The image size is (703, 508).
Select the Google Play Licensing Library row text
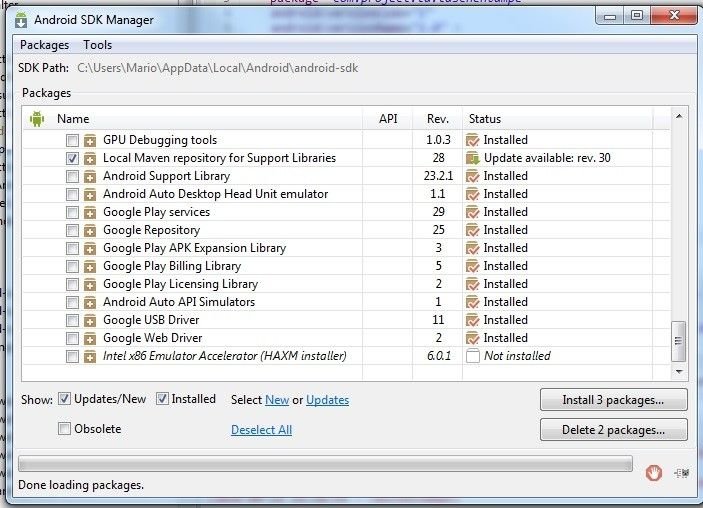tap(180, 284)
